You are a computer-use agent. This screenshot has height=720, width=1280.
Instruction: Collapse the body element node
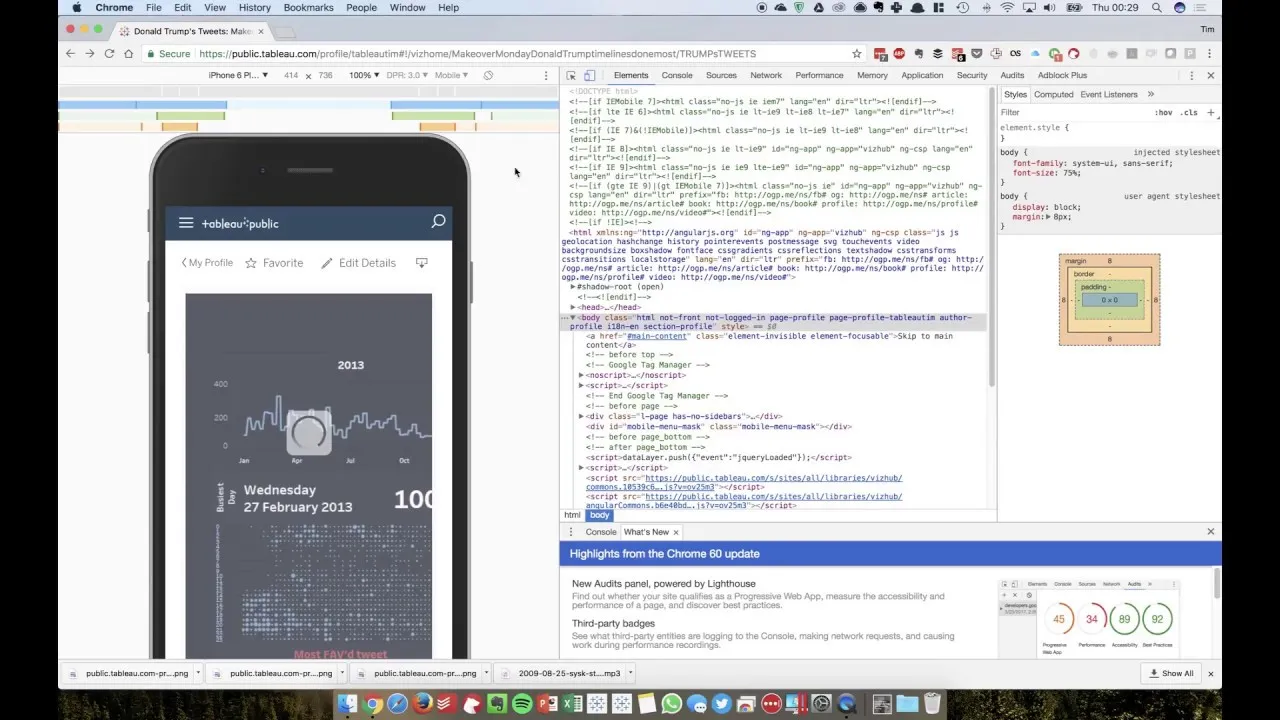(x=573, y=317)
